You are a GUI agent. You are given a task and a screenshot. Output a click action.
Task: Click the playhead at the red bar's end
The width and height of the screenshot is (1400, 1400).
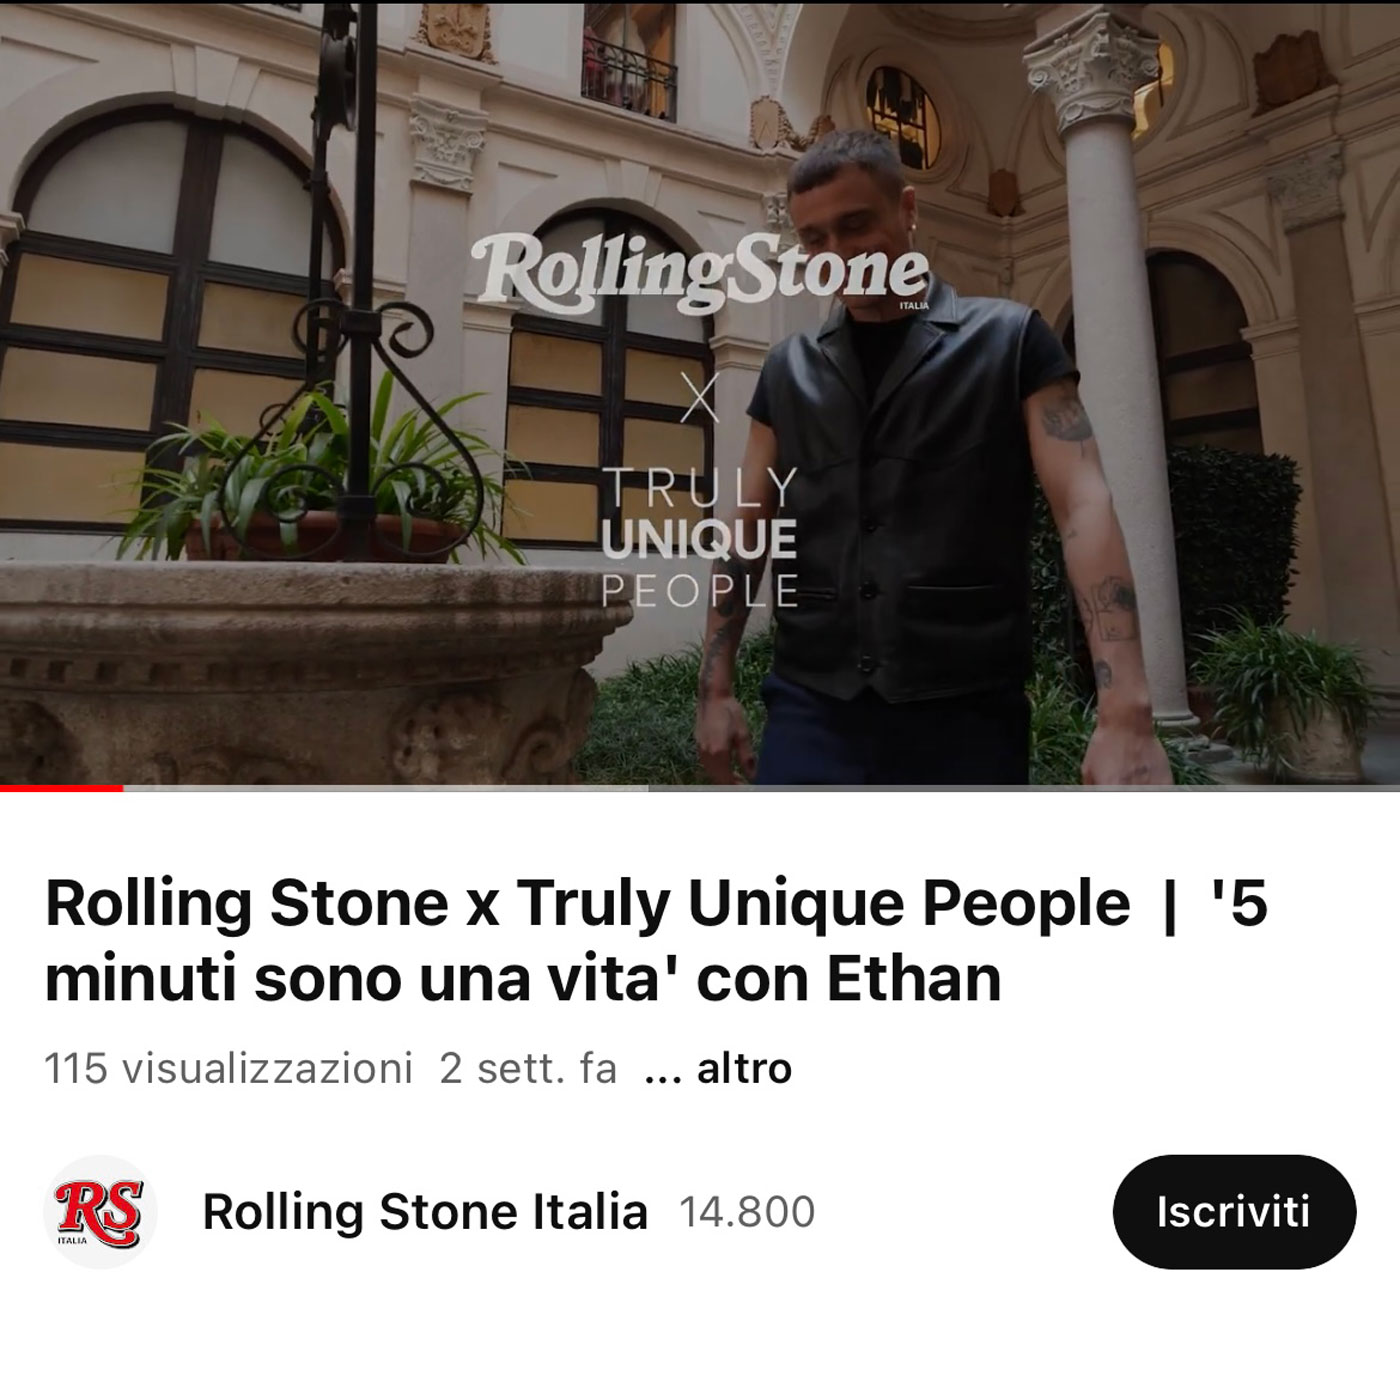click(123, 788)
